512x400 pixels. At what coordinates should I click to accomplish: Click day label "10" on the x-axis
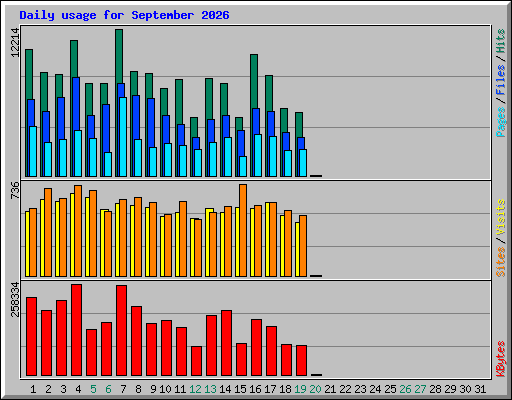tap(165, 389)
